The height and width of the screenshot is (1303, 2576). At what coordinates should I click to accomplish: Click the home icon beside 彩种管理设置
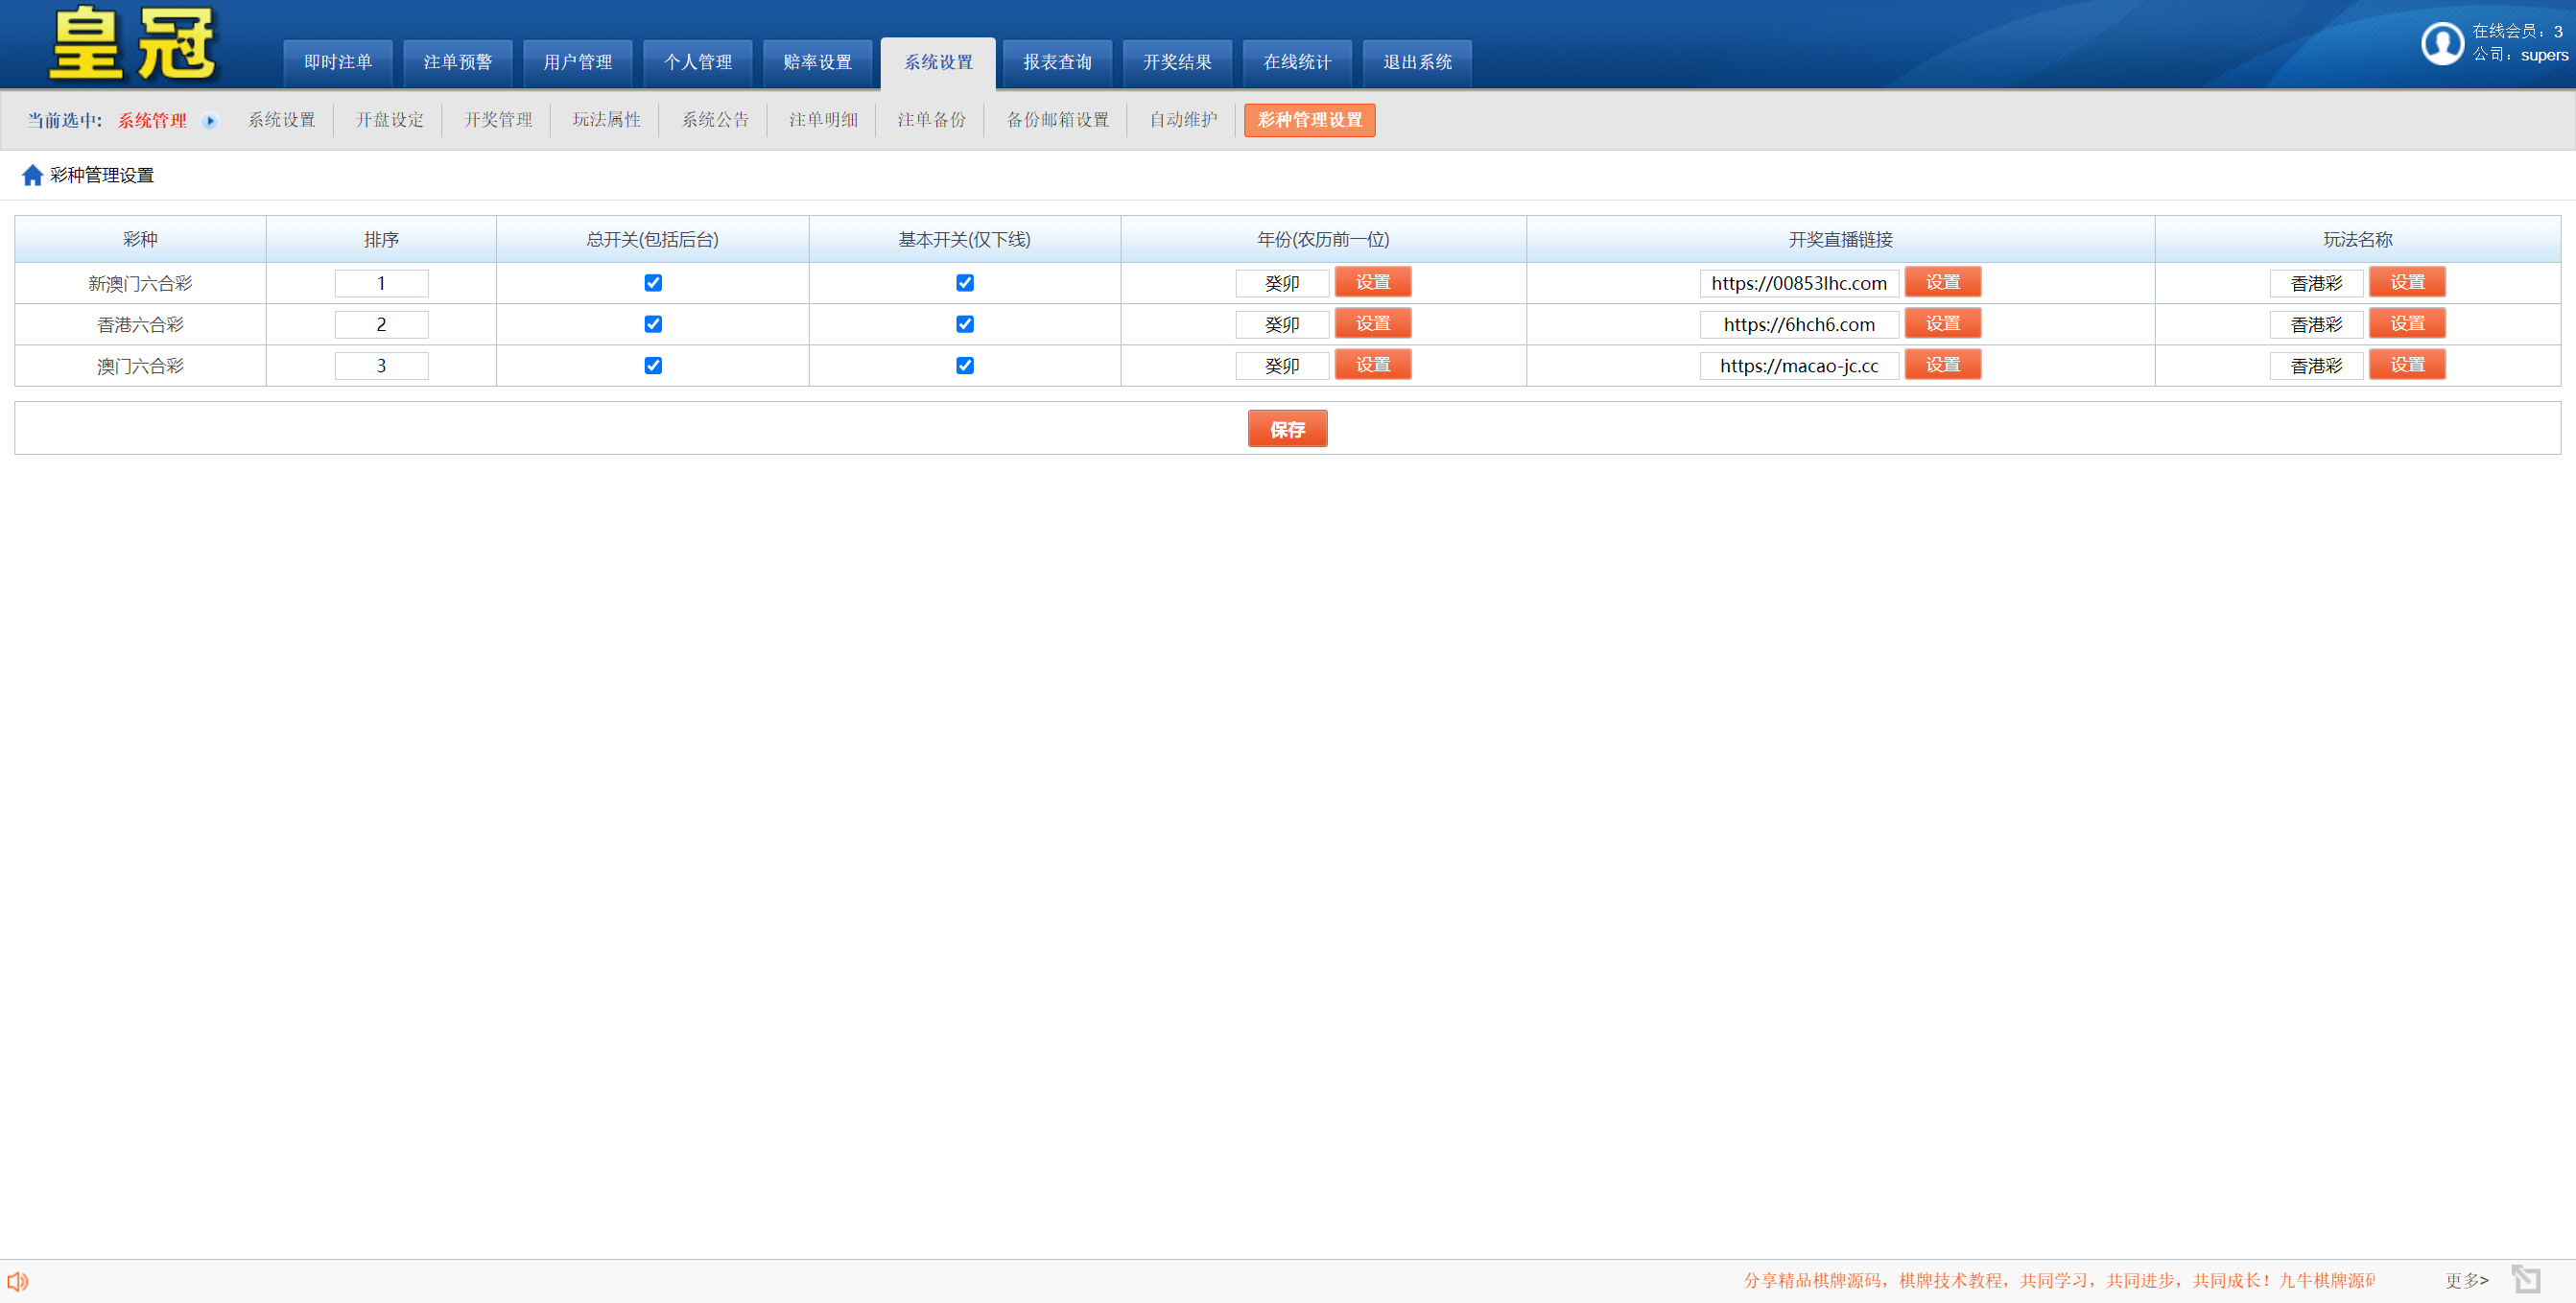pos(32,175)
